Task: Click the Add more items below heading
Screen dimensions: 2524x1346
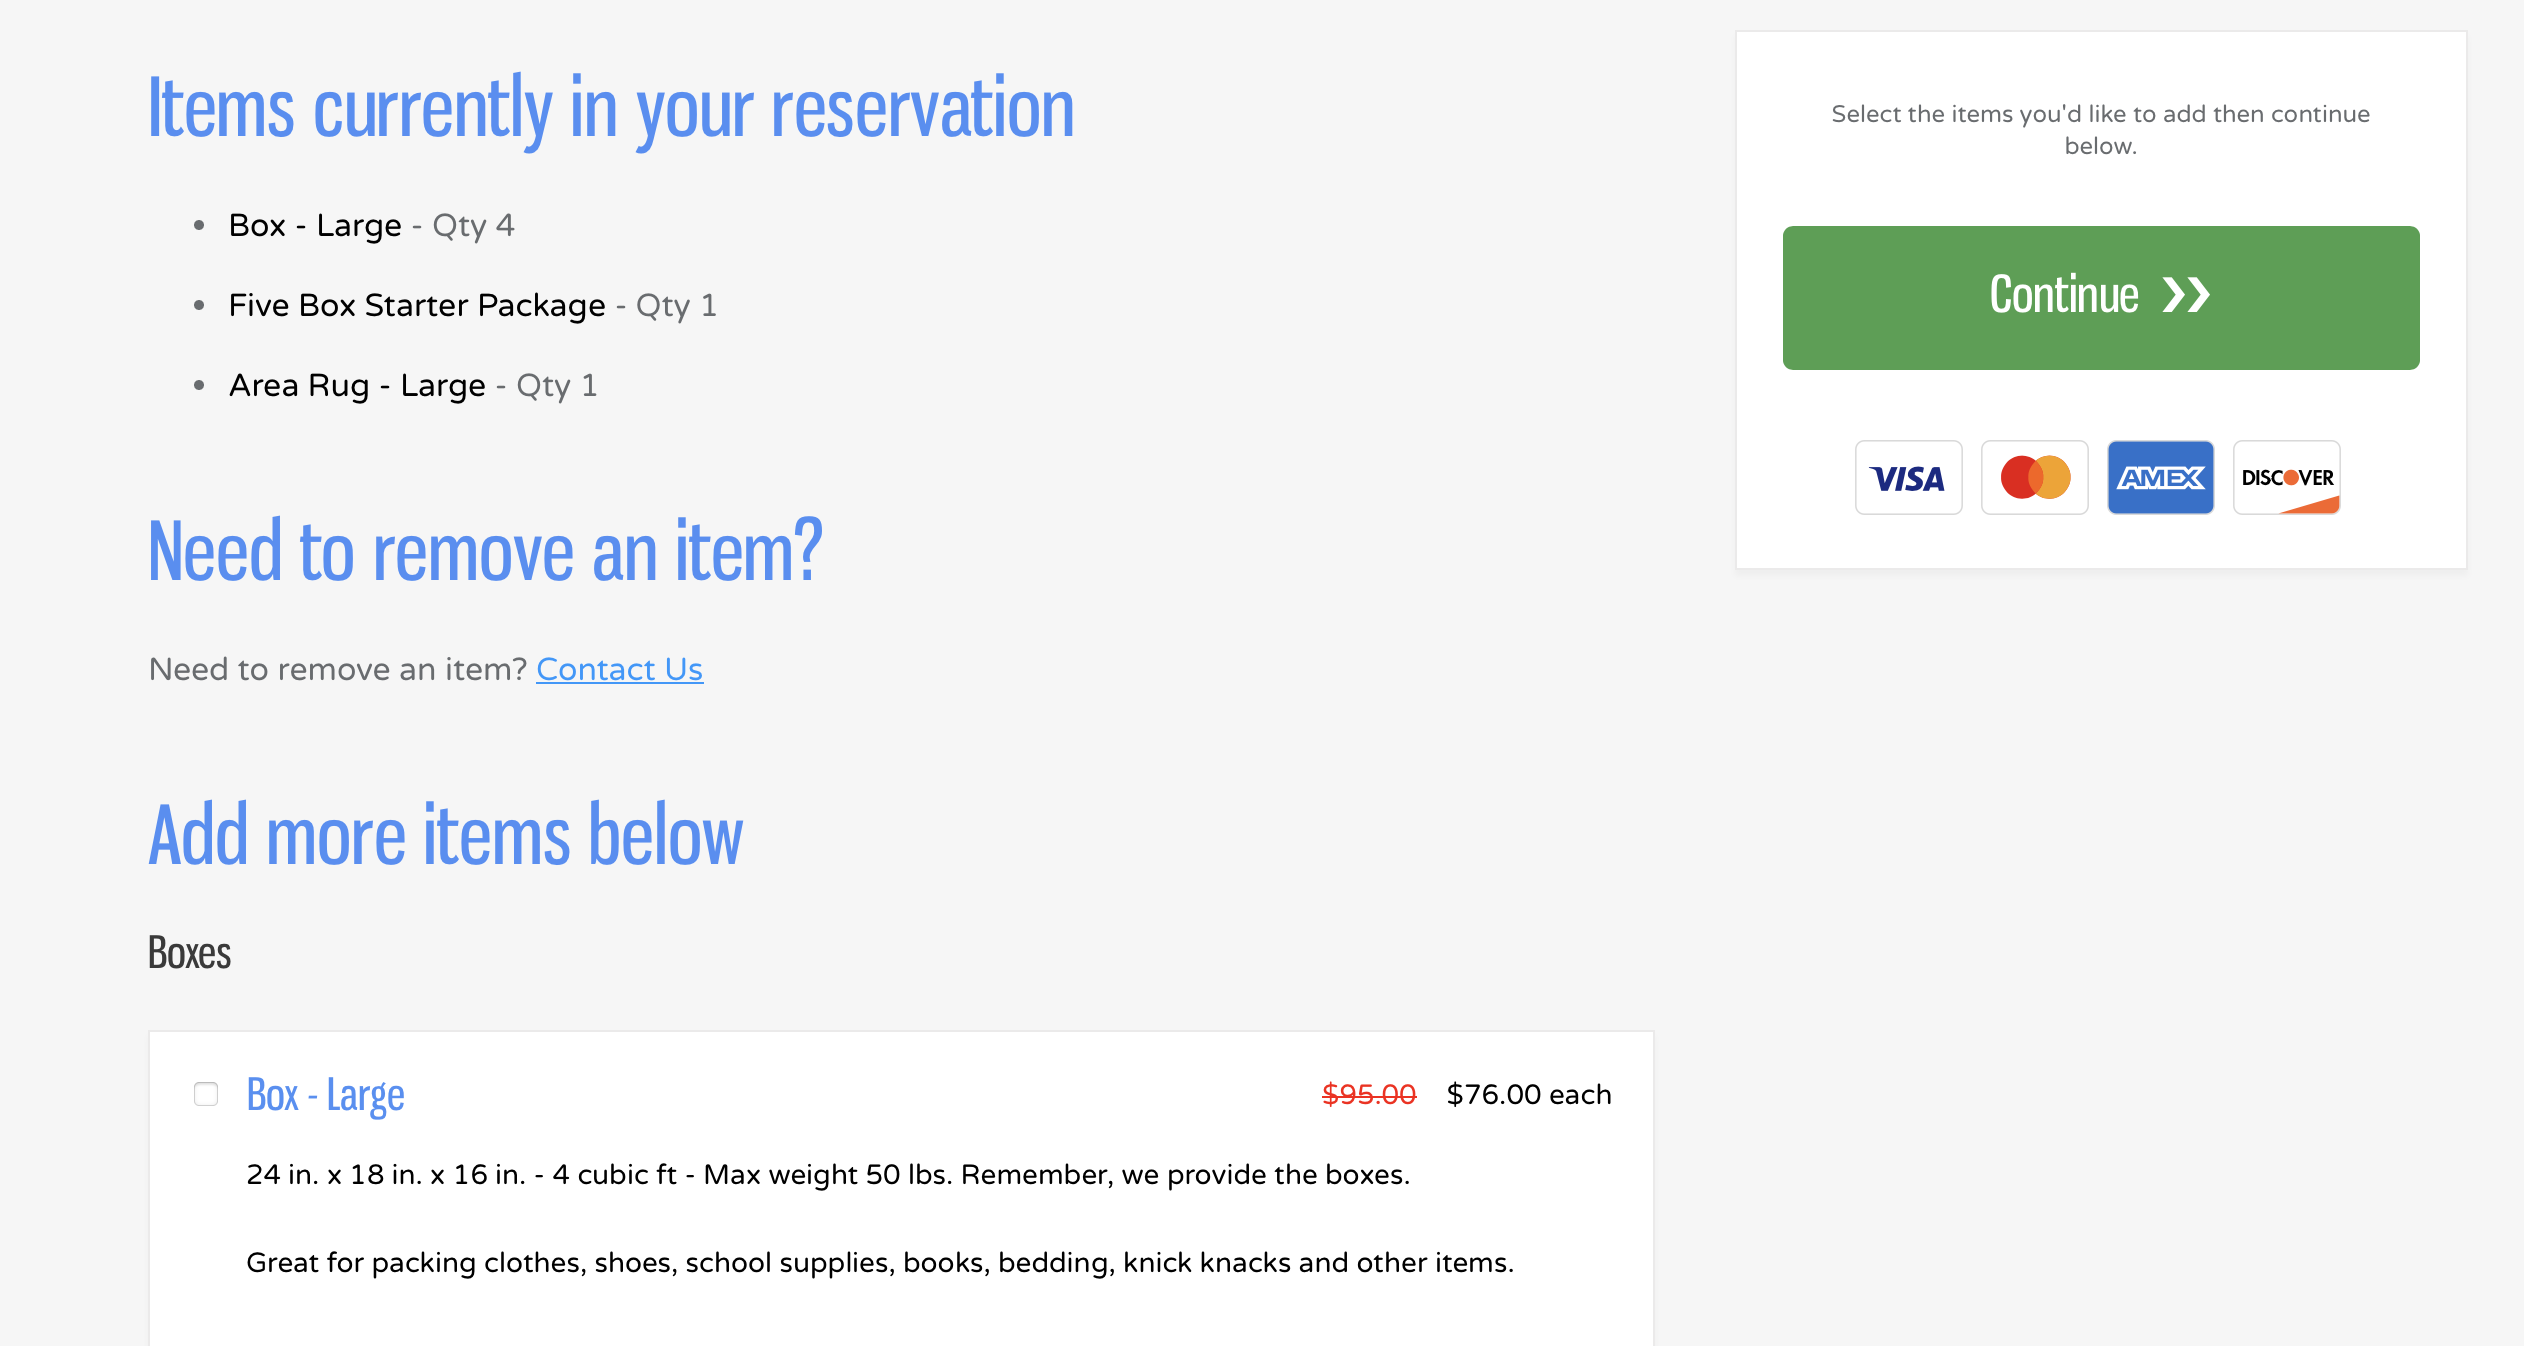Action: coord(445,834)
